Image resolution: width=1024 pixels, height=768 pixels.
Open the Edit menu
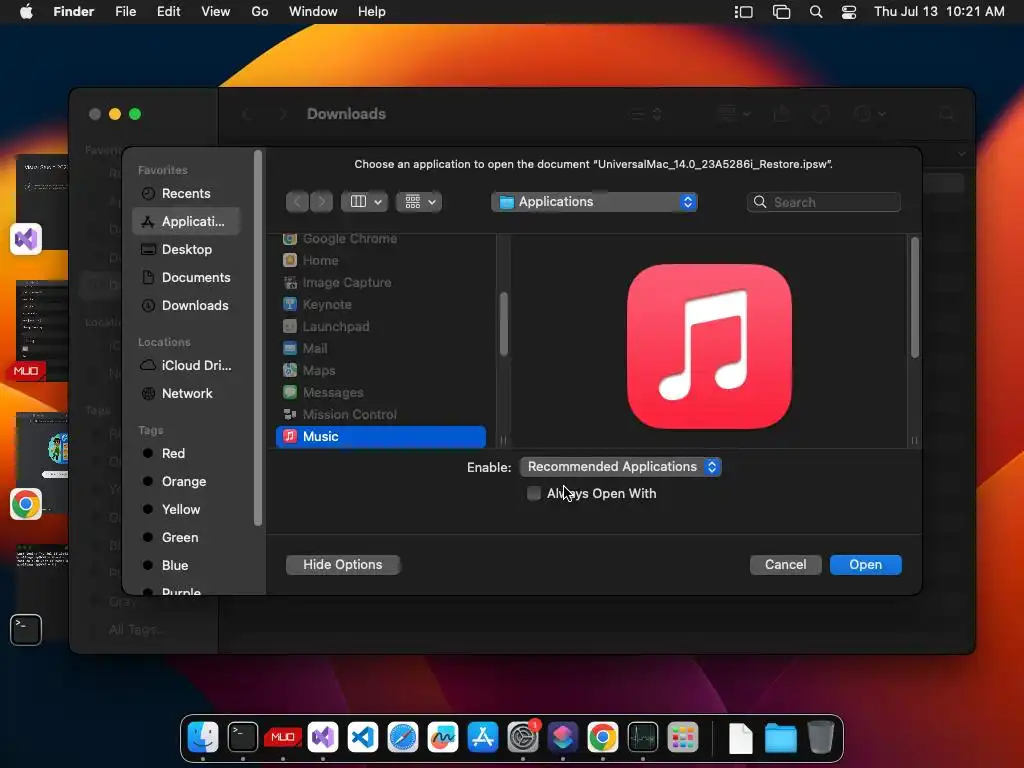point(168,12)
